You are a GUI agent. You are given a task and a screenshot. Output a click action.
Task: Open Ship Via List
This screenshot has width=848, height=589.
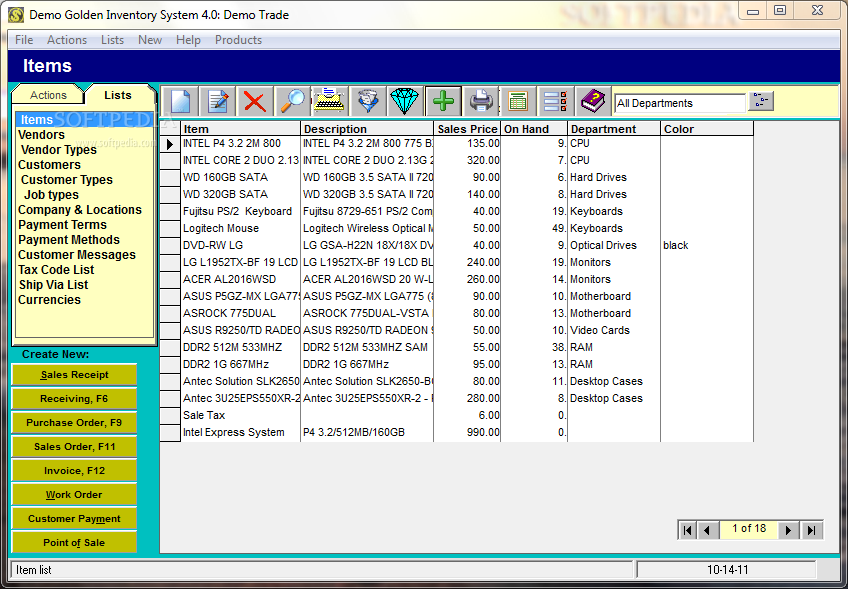[53, 285]
